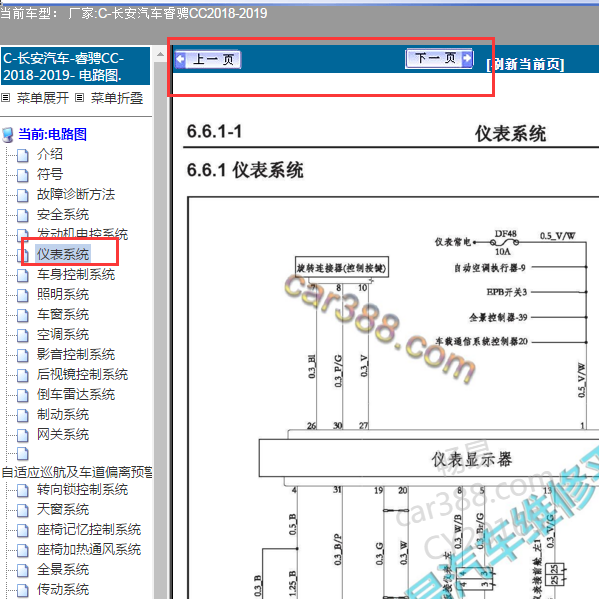Click page icon beside 车身控制系统
Image resolution: width=599 pixels, height=599 pixels.
tap(23, 275)
